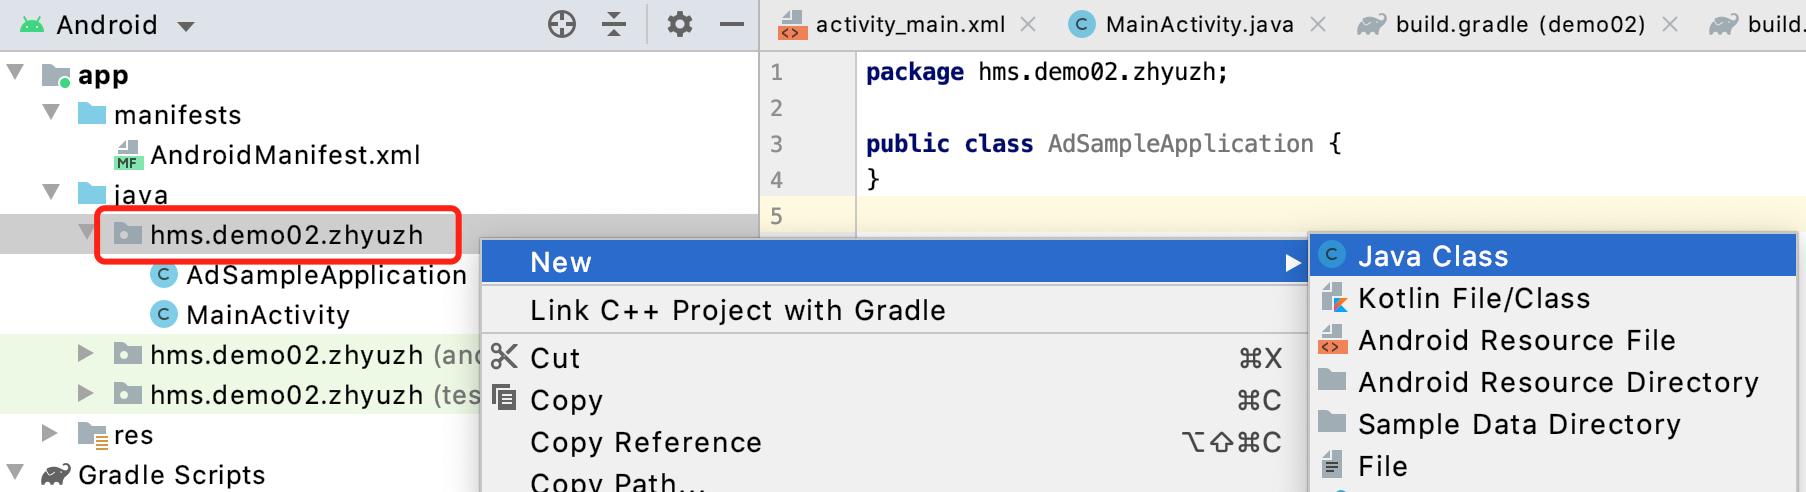Viewport: 1806px width, 492px height.
Task: Open project panel settings gear
Action: tap(680, 24)
